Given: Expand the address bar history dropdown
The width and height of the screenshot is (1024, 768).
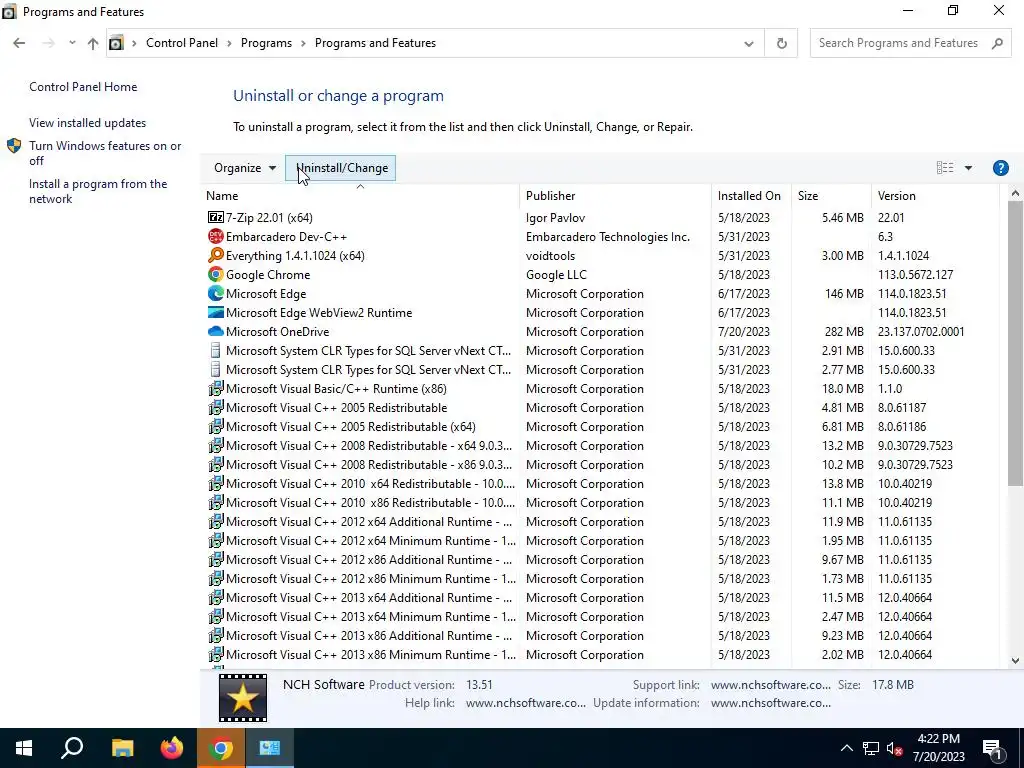Looking at the screenshot, I should pyautogui.click(x=748, y=44).
